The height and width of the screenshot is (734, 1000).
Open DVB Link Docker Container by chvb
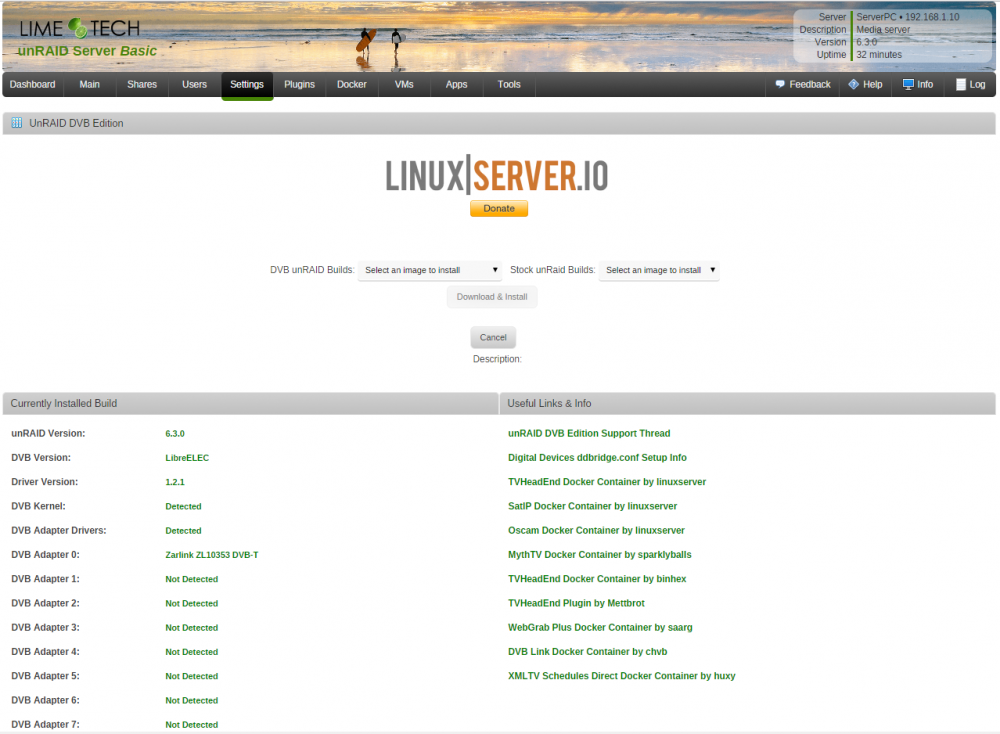pyautogui.click(x=587, y=652)
